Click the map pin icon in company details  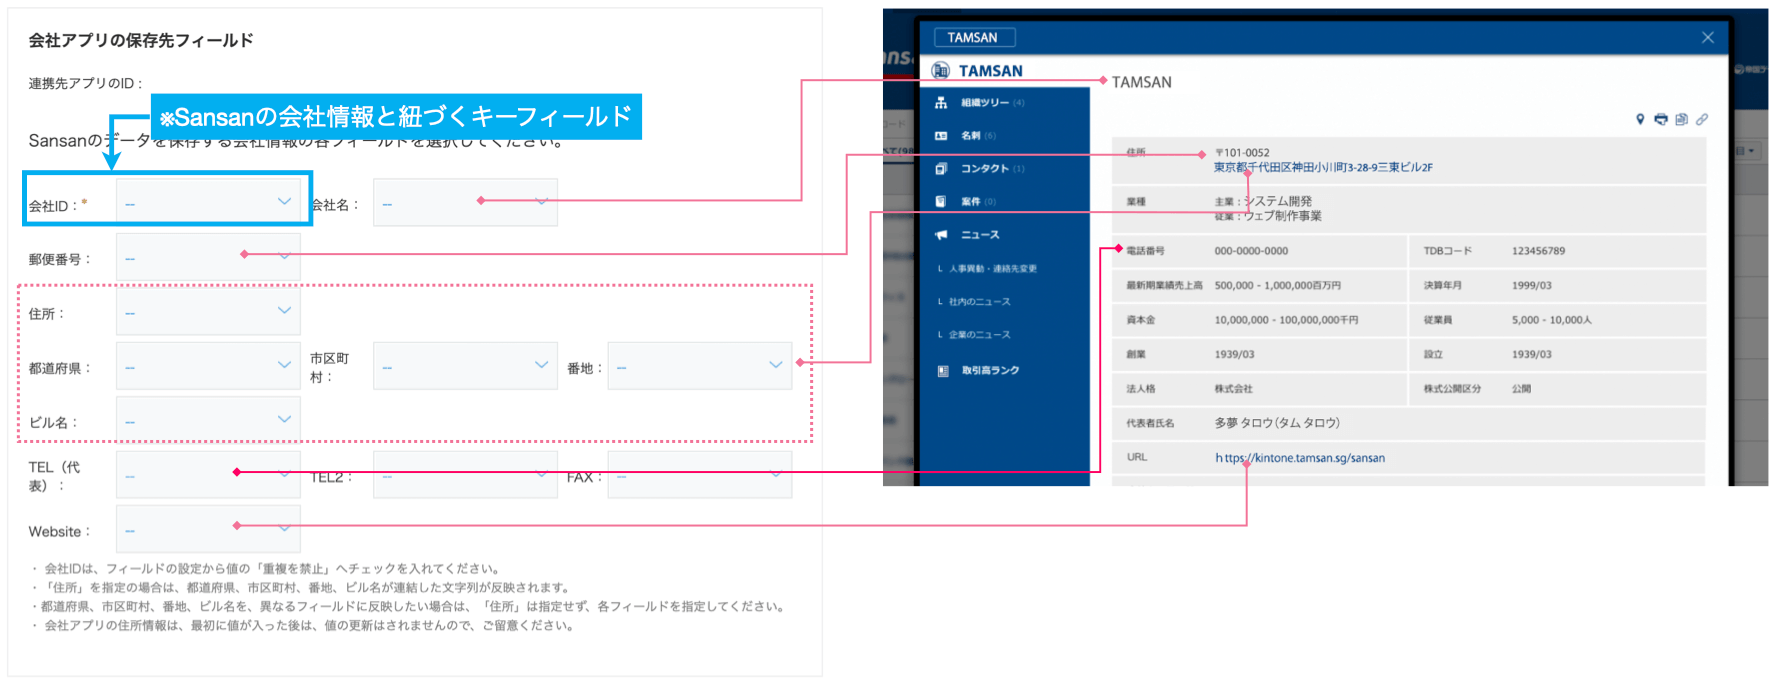tap(1640, 119)
